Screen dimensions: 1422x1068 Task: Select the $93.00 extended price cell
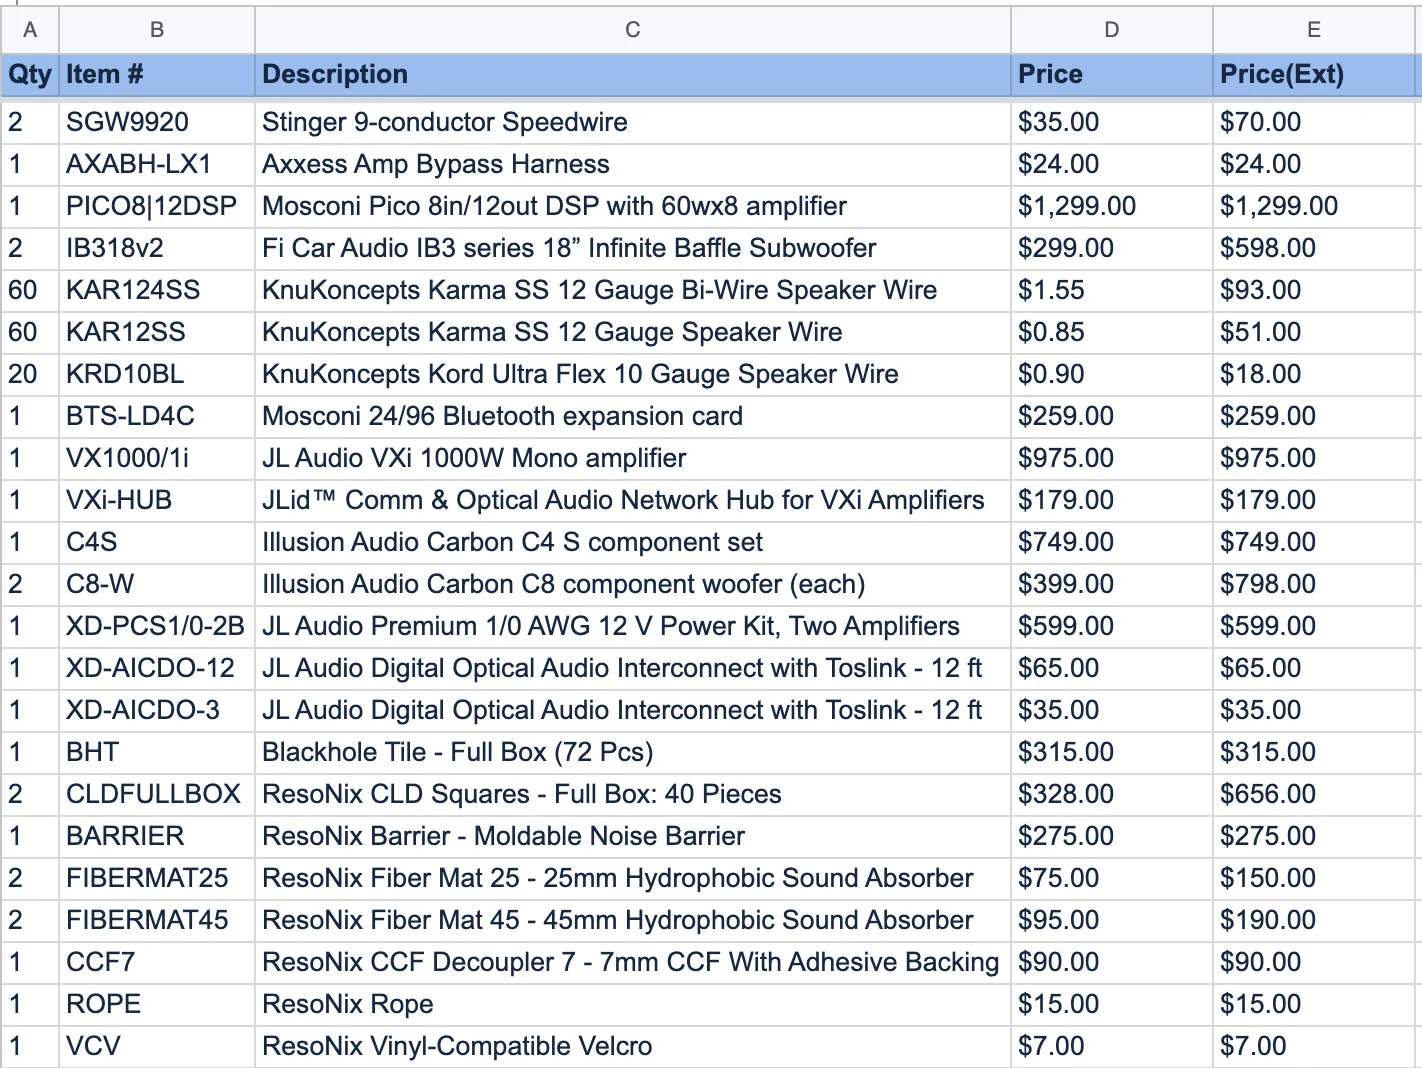[1314, 290]
